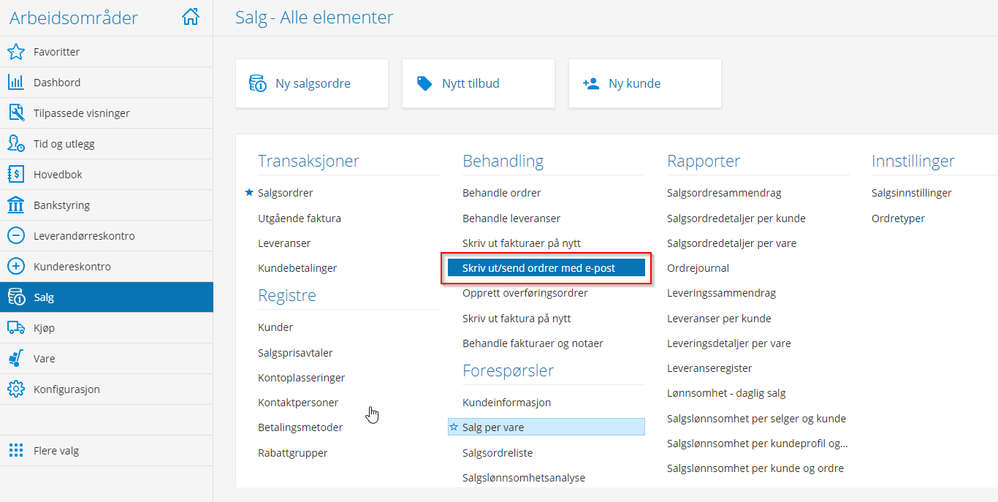Open Salgslønnsomhetsanalyse link
Viewport: 998px width, 502px height.
pyautogui.click(x=524, y=478)
